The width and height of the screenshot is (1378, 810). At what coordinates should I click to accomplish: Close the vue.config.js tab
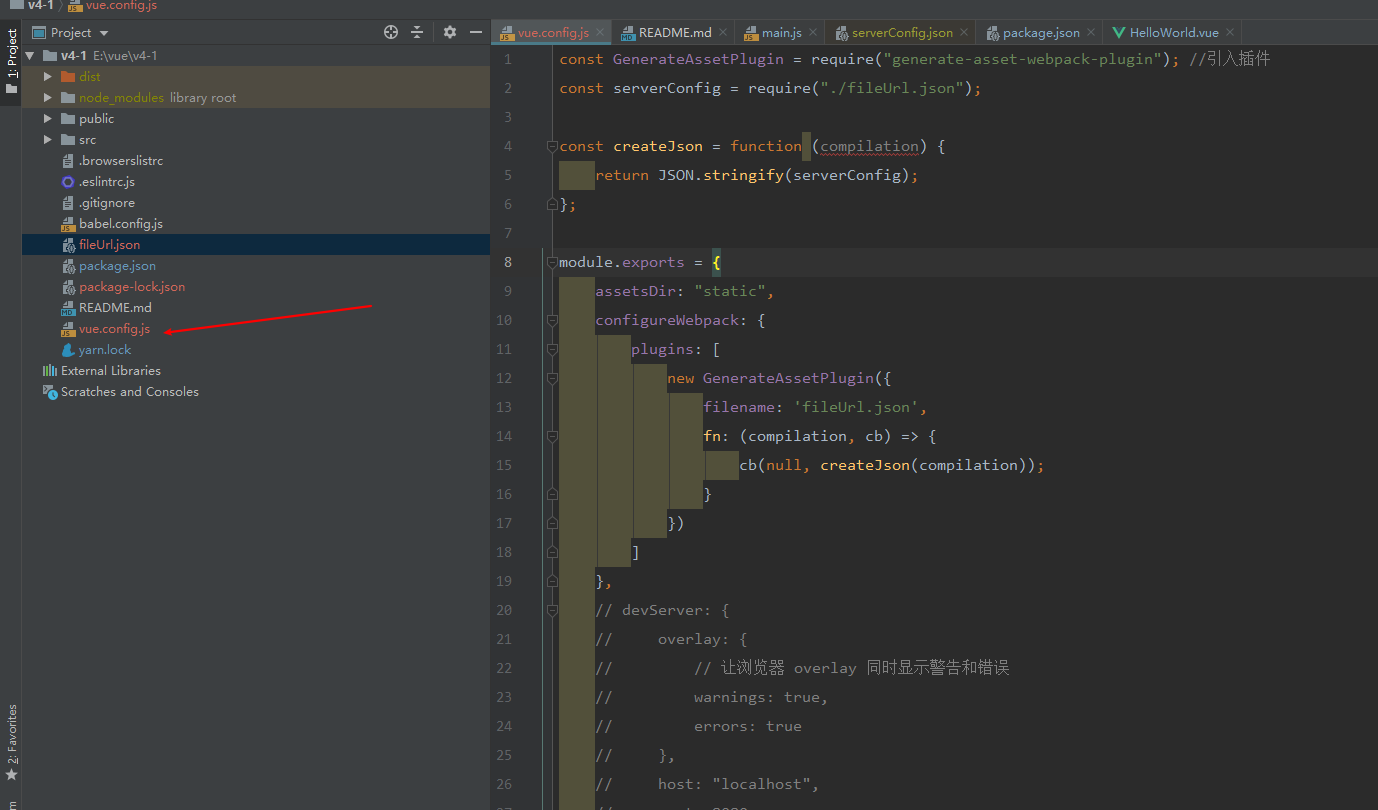(600, 33)
